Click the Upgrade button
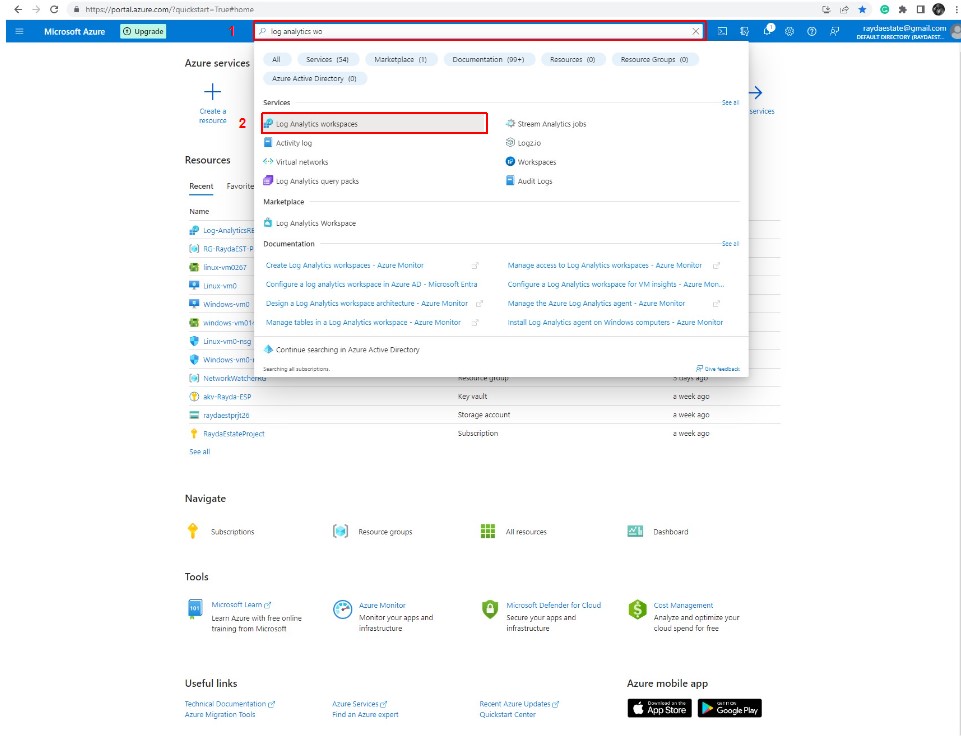Screen dimensions: 961x752 coord(143,31)
